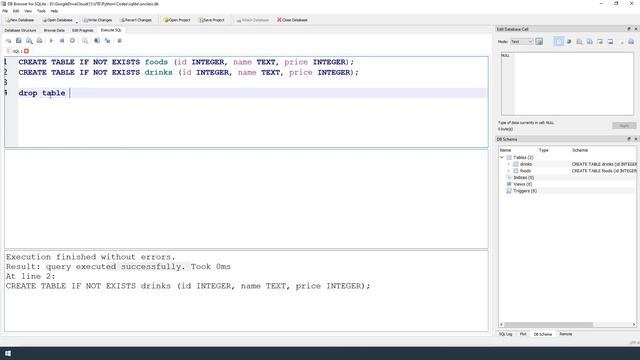This screenshot has width=640, height=360.
Task: Click Revert Changes button
Action: coord(136,20)
